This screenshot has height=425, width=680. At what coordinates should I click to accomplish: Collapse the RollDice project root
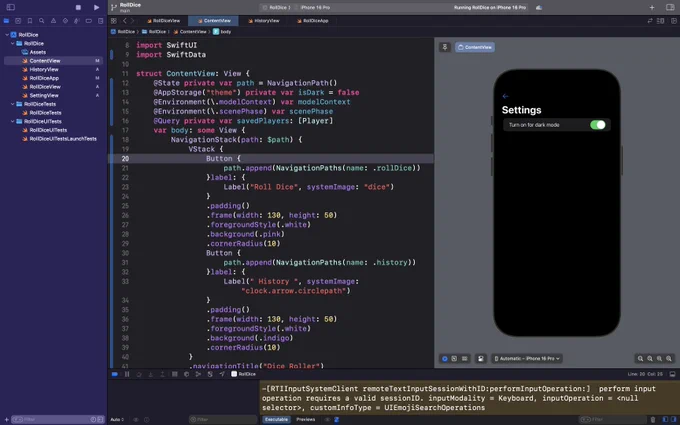[x=7, y=35]
